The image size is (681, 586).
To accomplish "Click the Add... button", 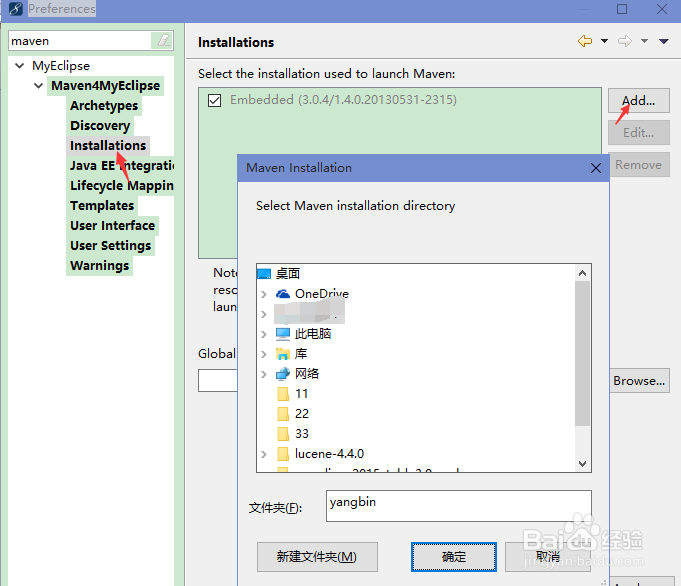I will click(638, 101).
